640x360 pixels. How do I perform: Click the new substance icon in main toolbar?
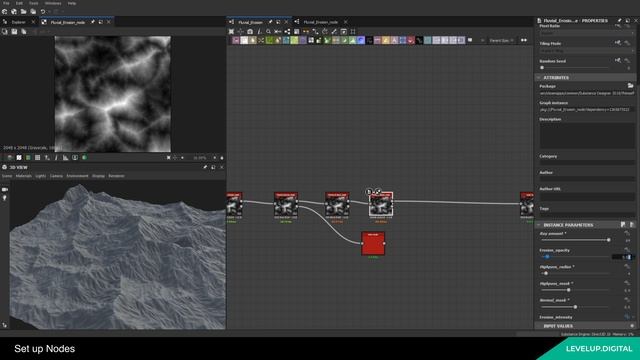(4, 12)
